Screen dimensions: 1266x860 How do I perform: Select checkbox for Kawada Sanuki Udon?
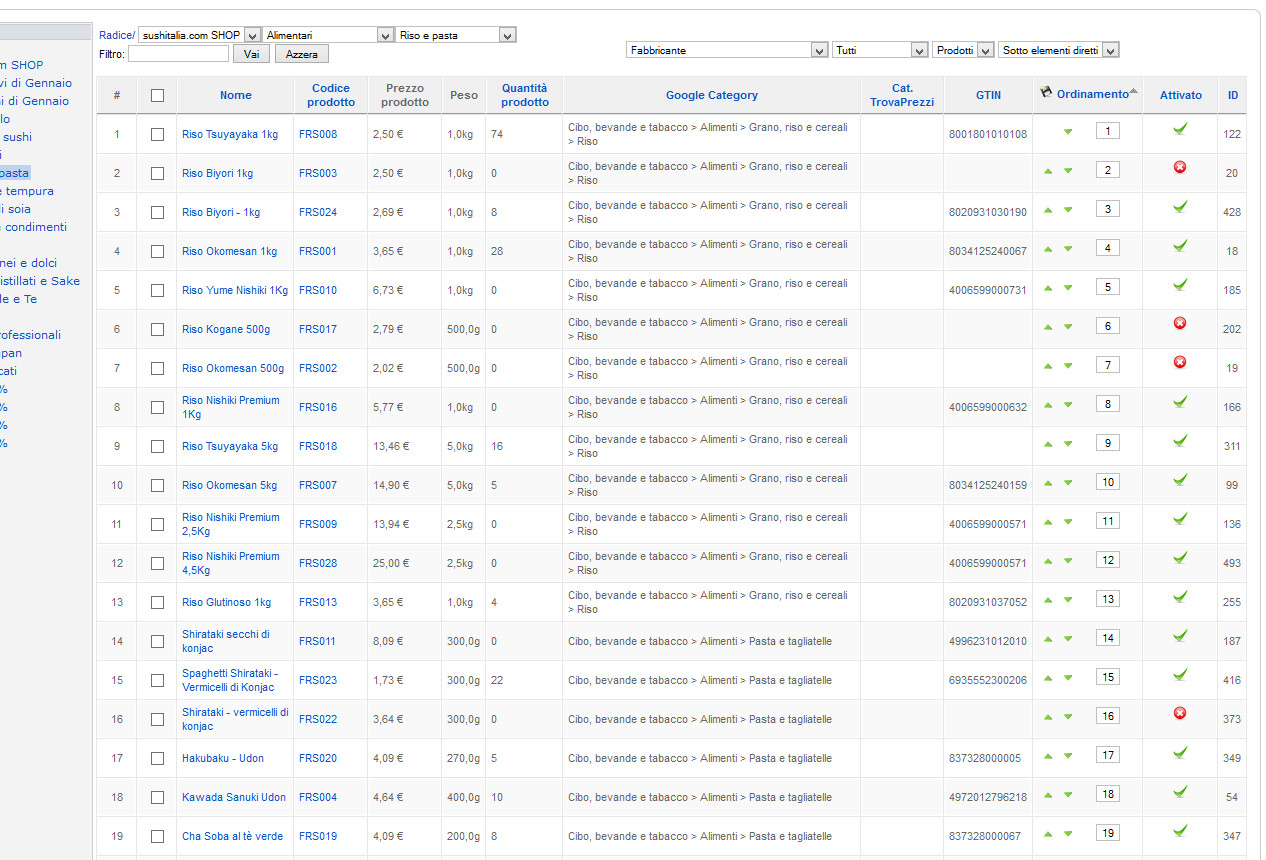(157, 797)
